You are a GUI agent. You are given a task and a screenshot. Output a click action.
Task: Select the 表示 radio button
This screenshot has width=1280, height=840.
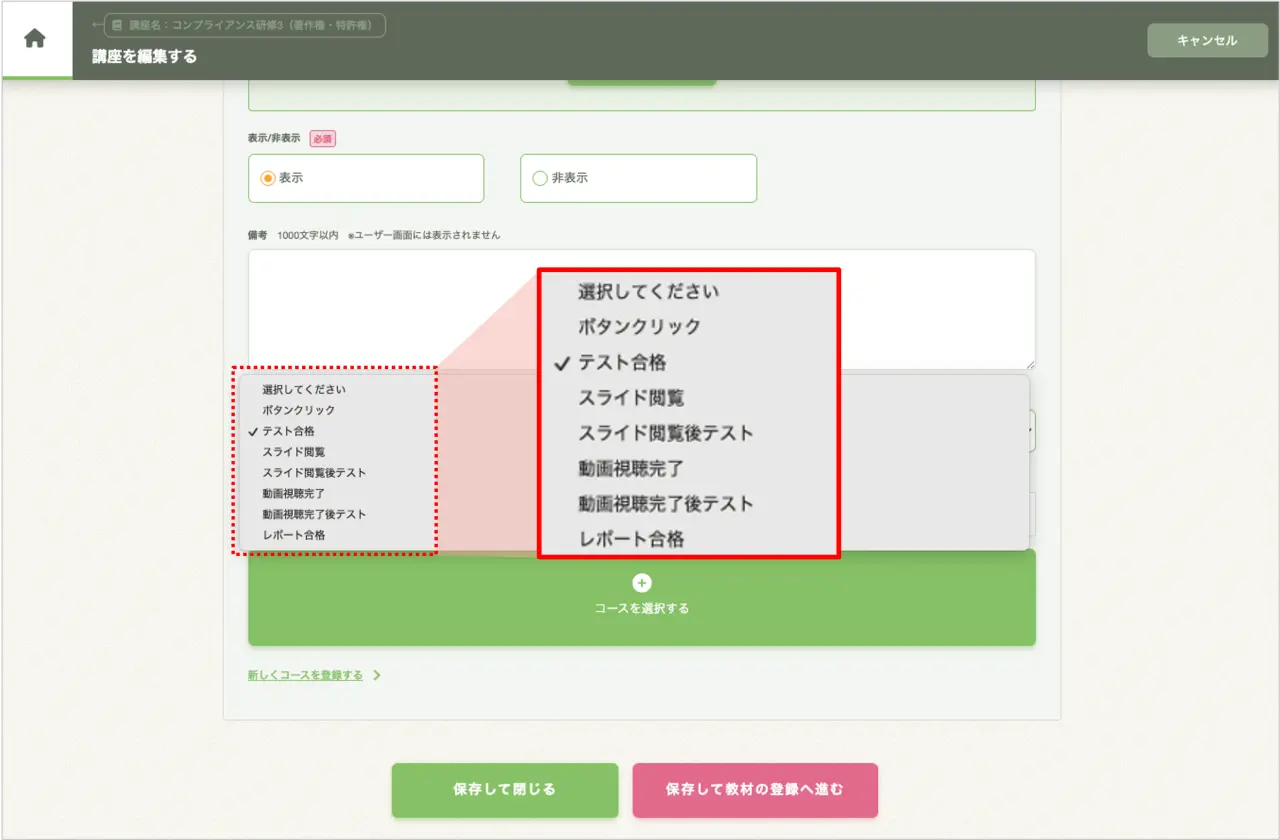point(268,178)
